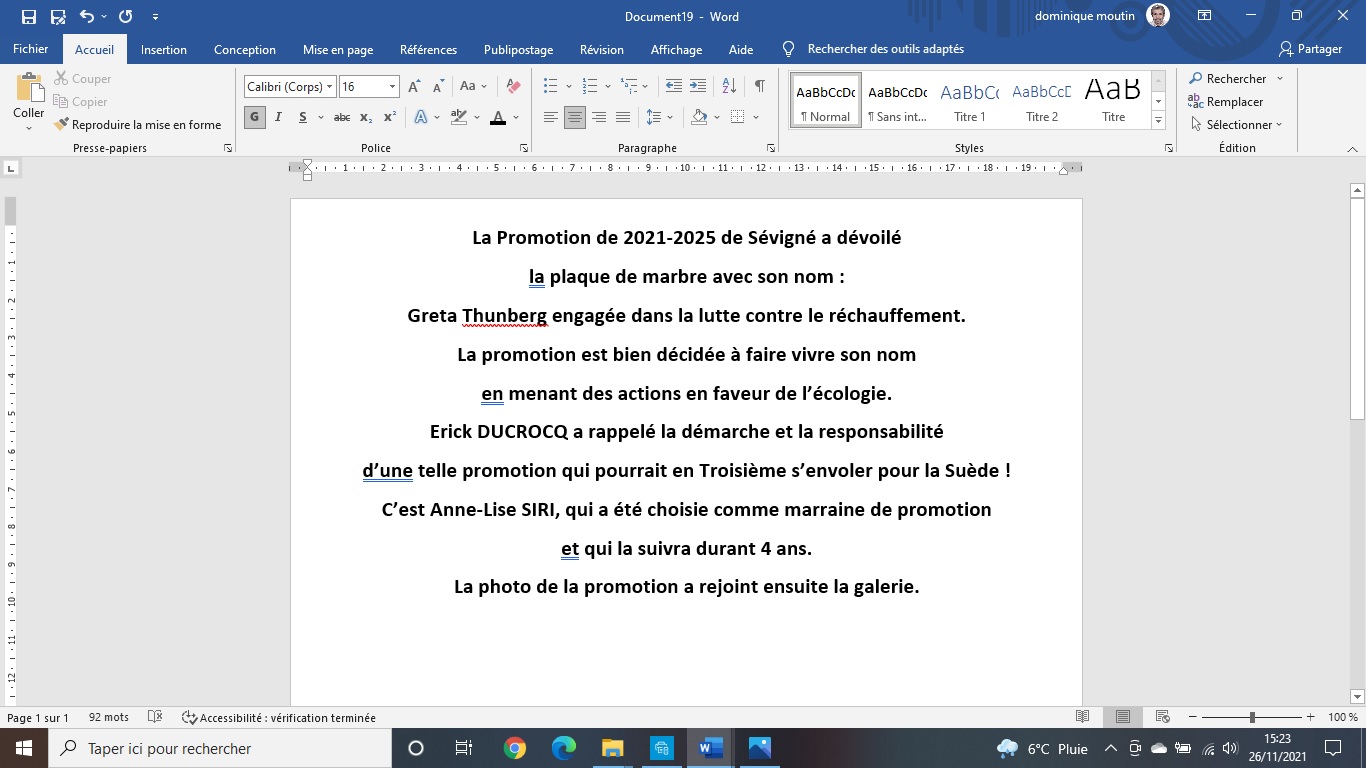The width and height of the screenshot is (1366, 768).
Task: Switch to the Mise en page tab
Action: 338,49
